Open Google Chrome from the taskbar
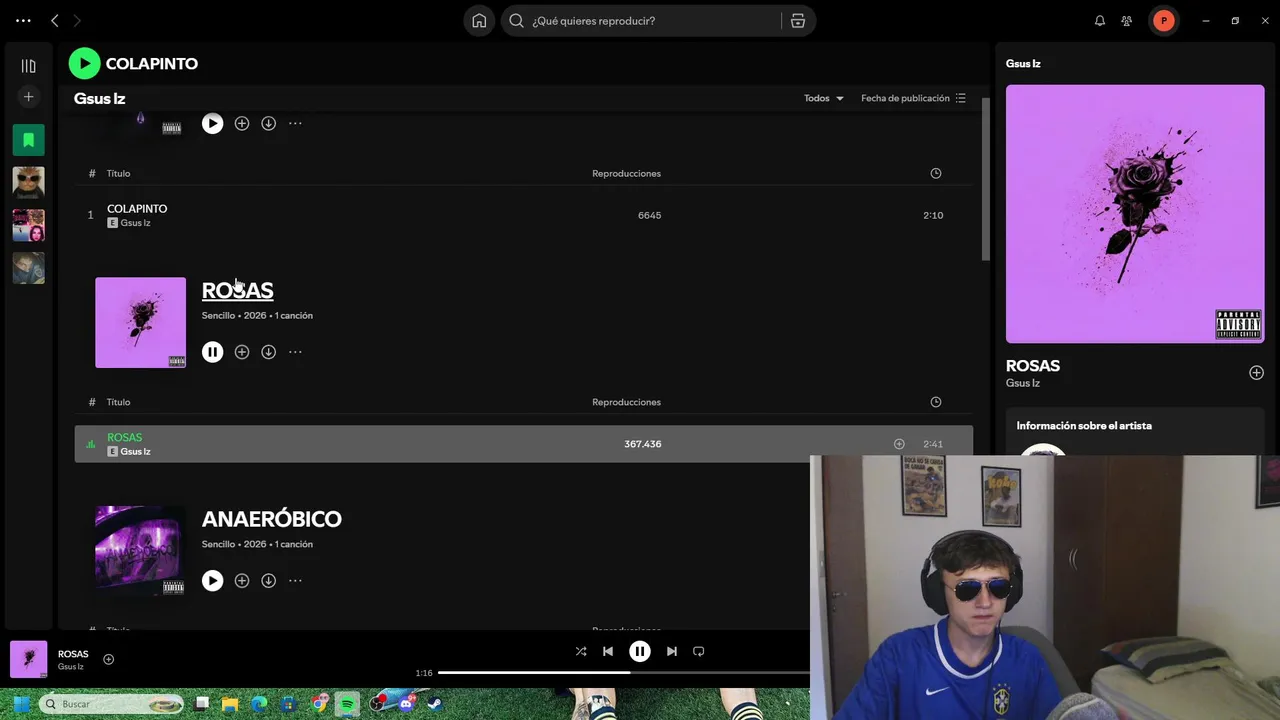Viewport: 1280px width, 720px height. (x=318, y=704)
